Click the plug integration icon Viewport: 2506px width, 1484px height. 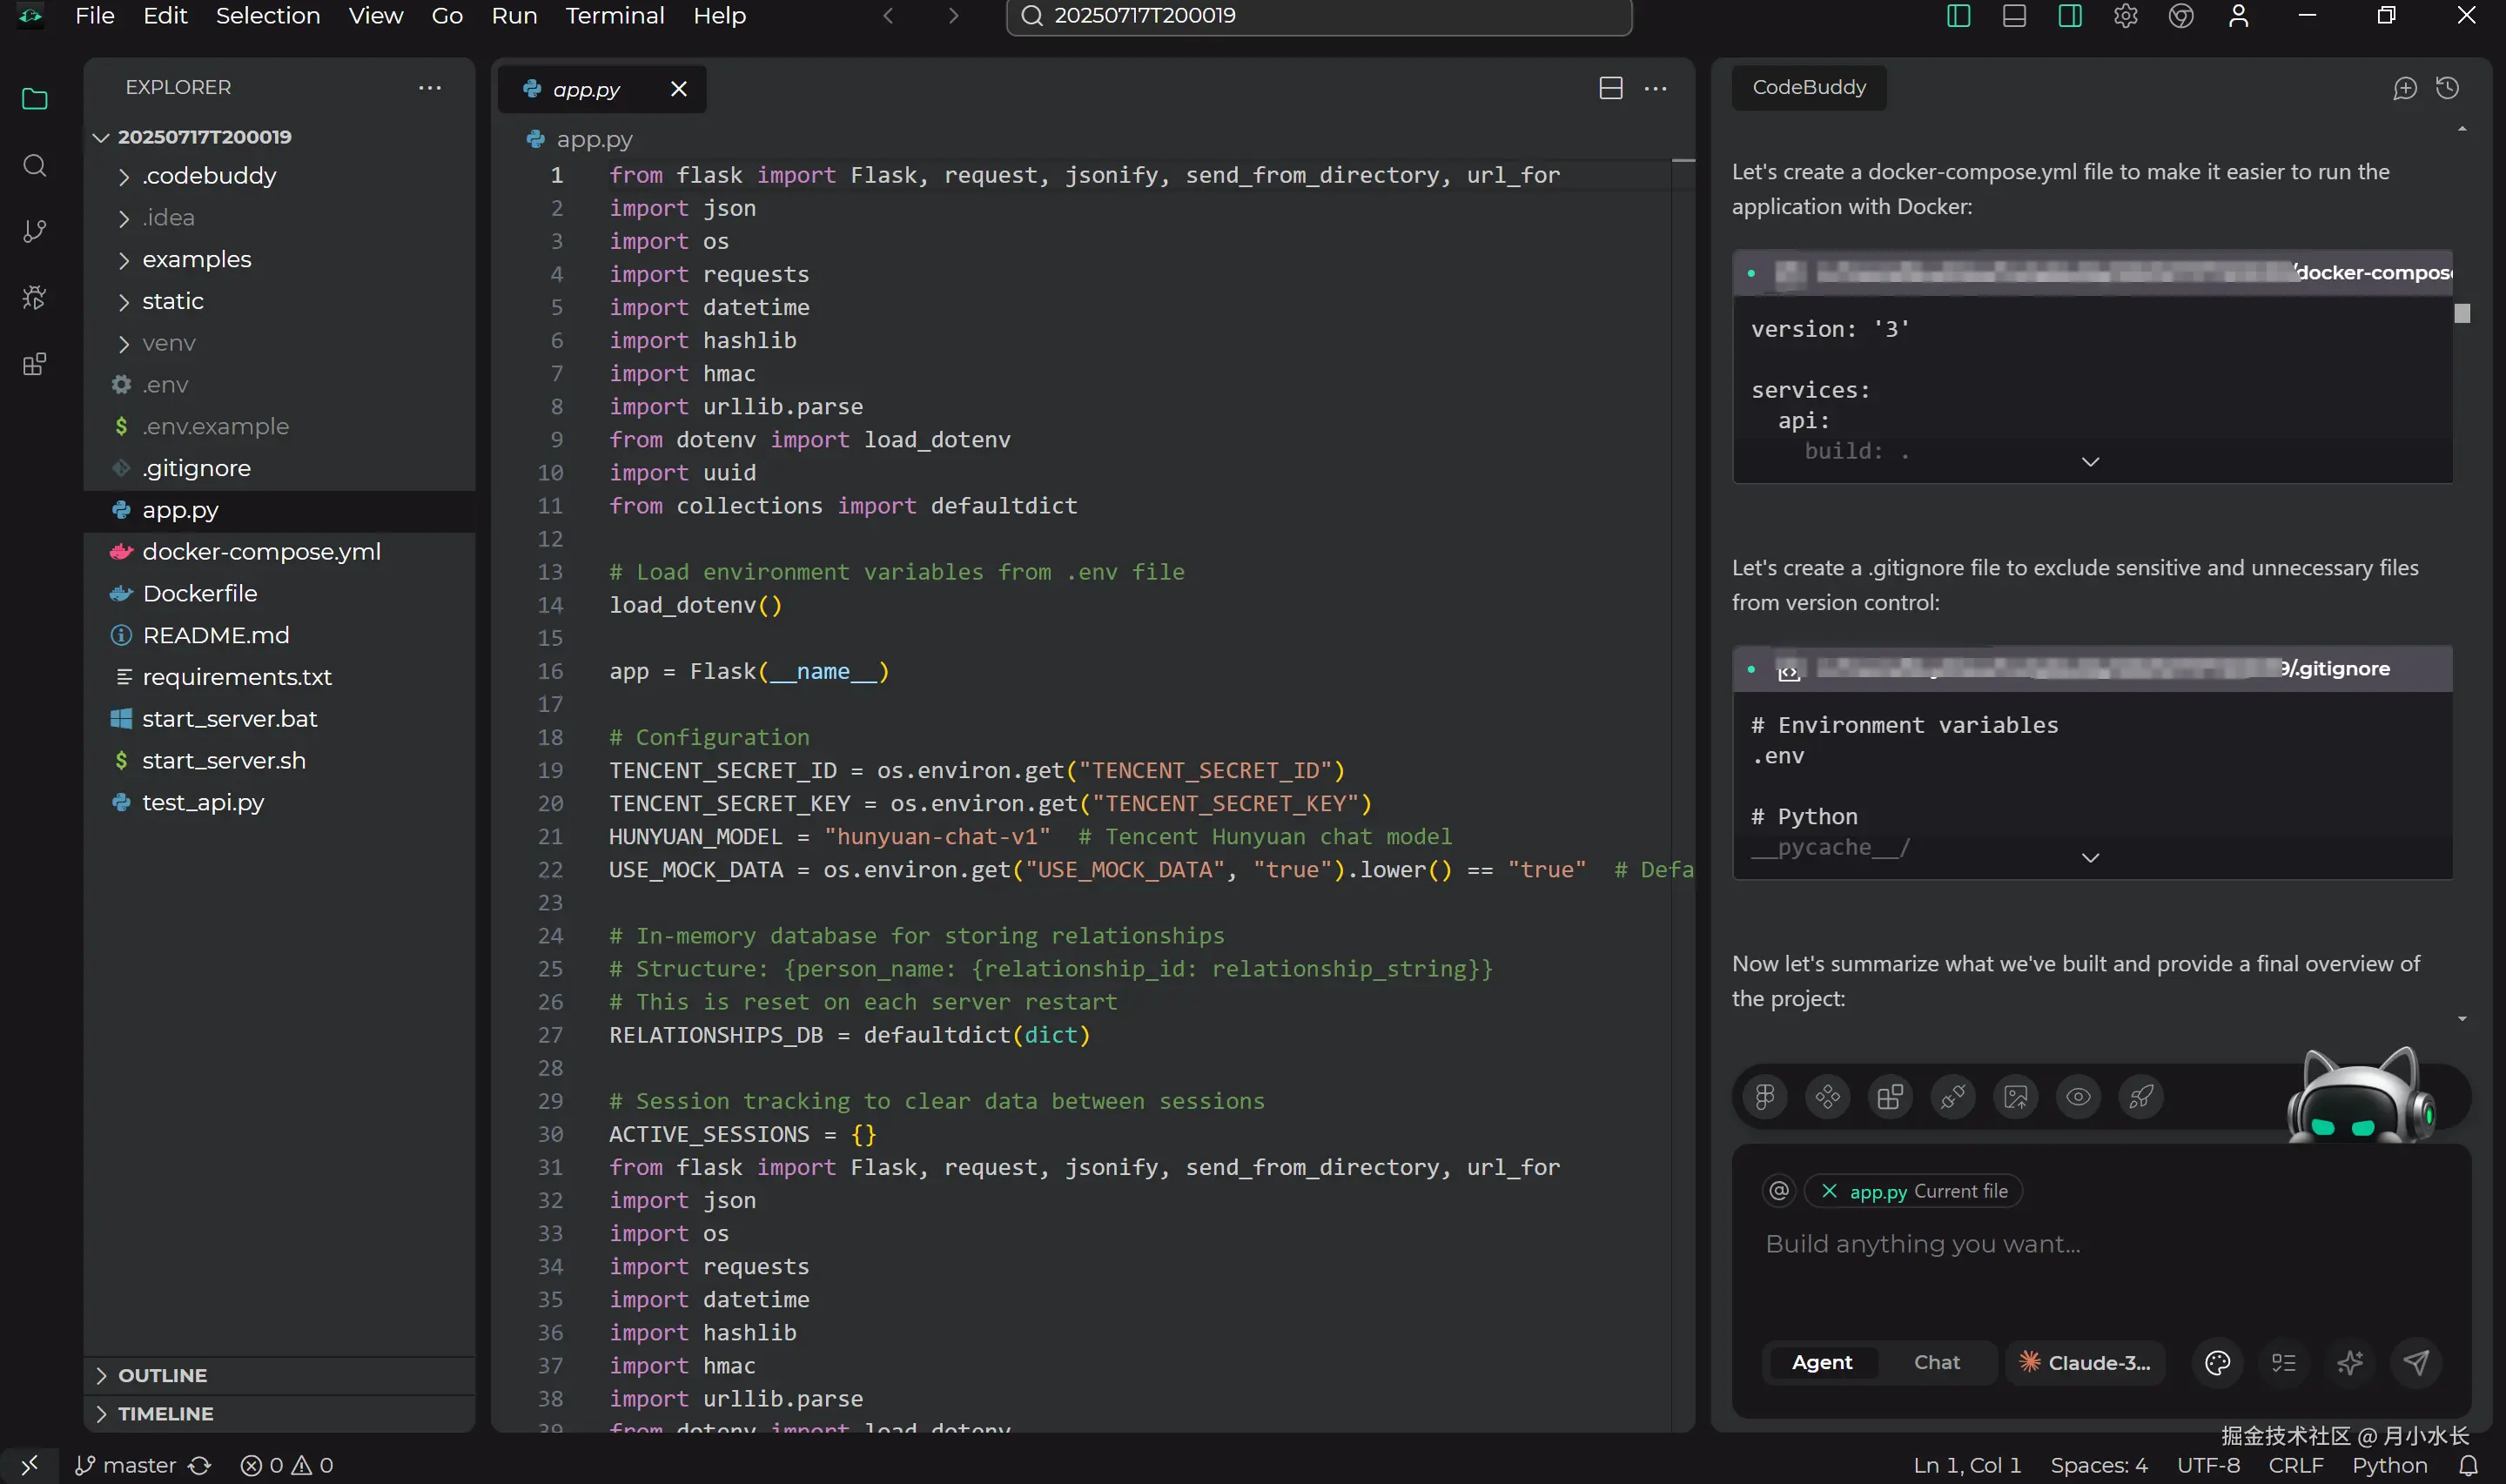tap(1953, 1097)
